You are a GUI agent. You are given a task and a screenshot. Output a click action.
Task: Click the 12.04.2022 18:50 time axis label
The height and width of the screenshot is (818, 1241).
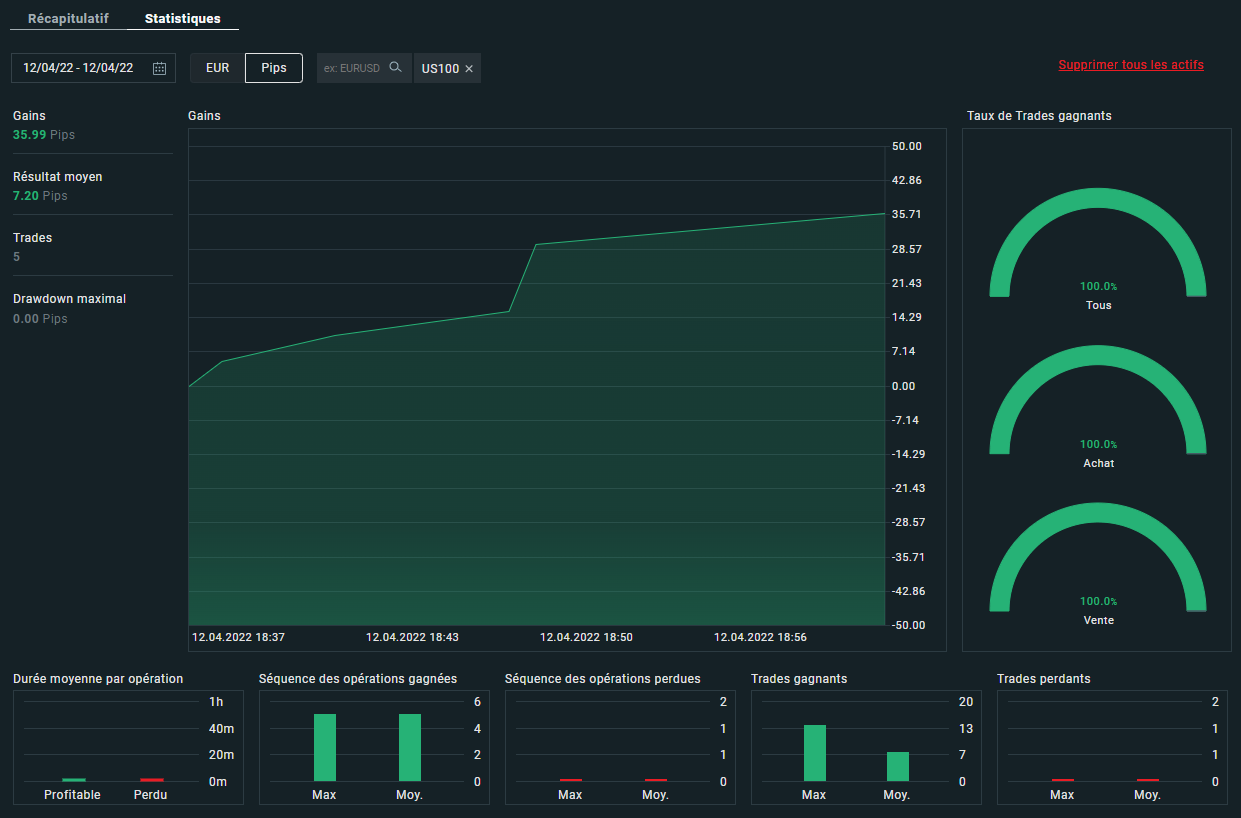pyautogui.click(x=586, y=637)
